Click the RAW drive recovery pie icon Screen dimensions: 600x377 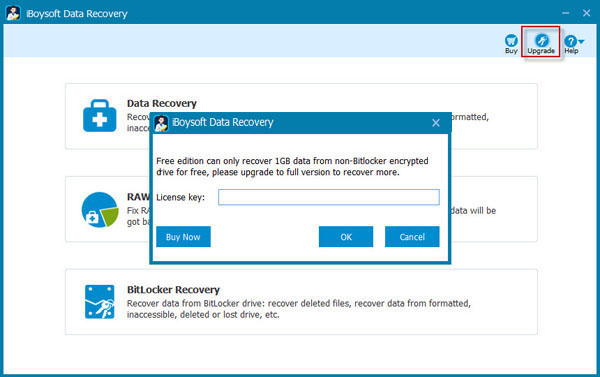(x=100, y=209)
